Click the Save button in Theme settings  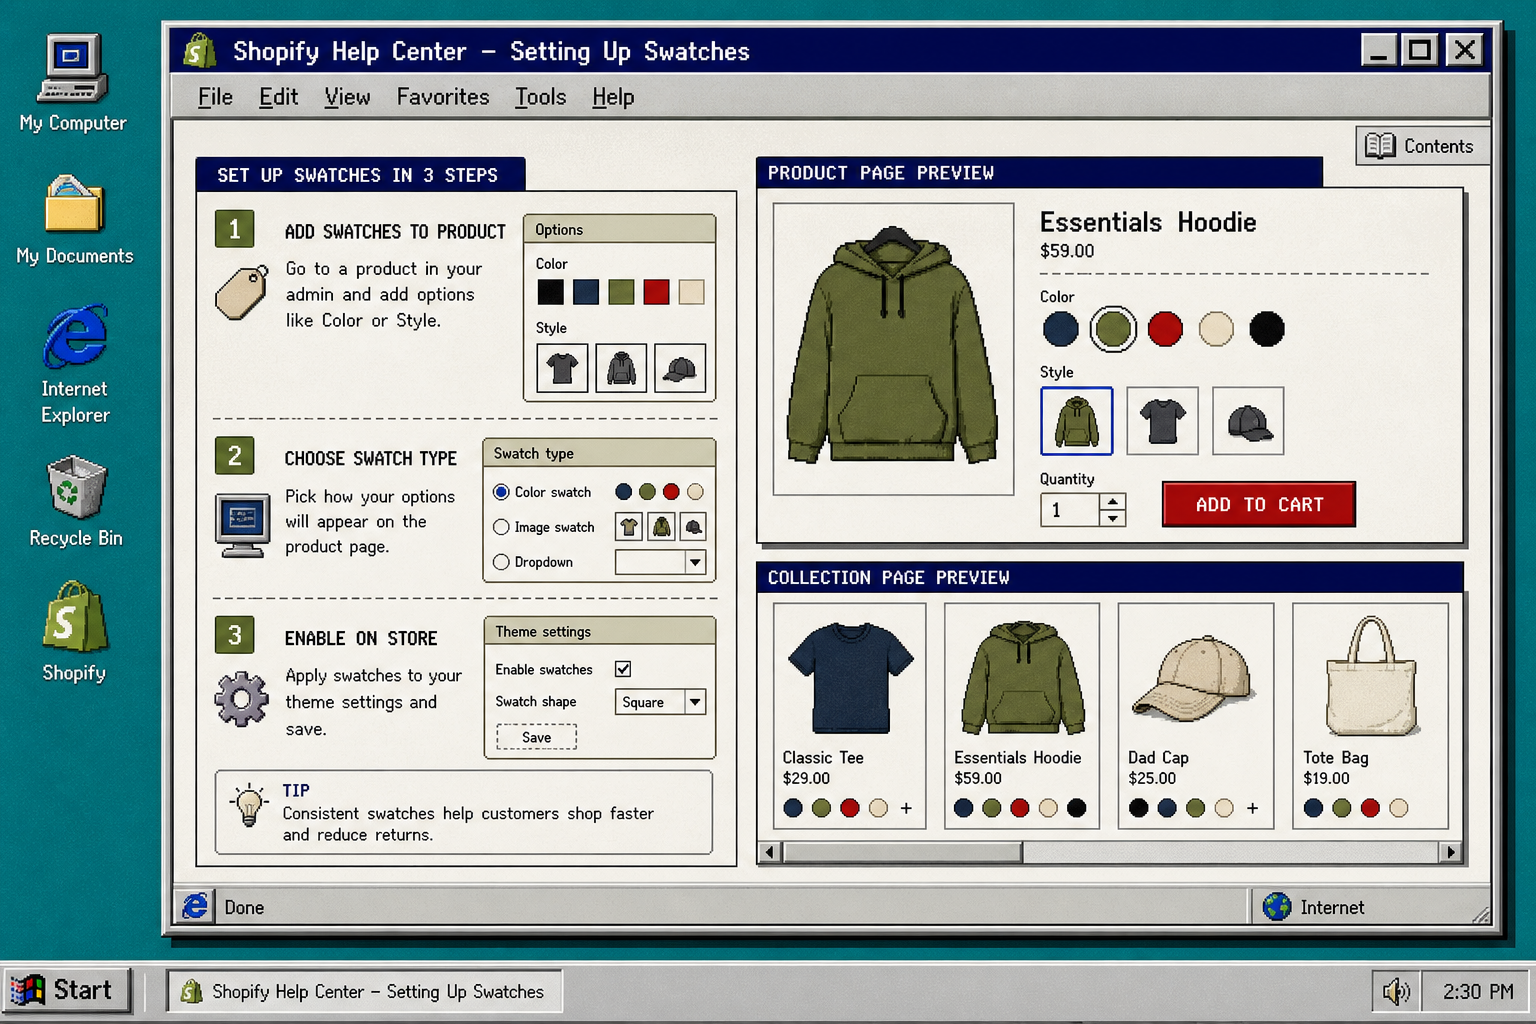(x=537, y=737)
